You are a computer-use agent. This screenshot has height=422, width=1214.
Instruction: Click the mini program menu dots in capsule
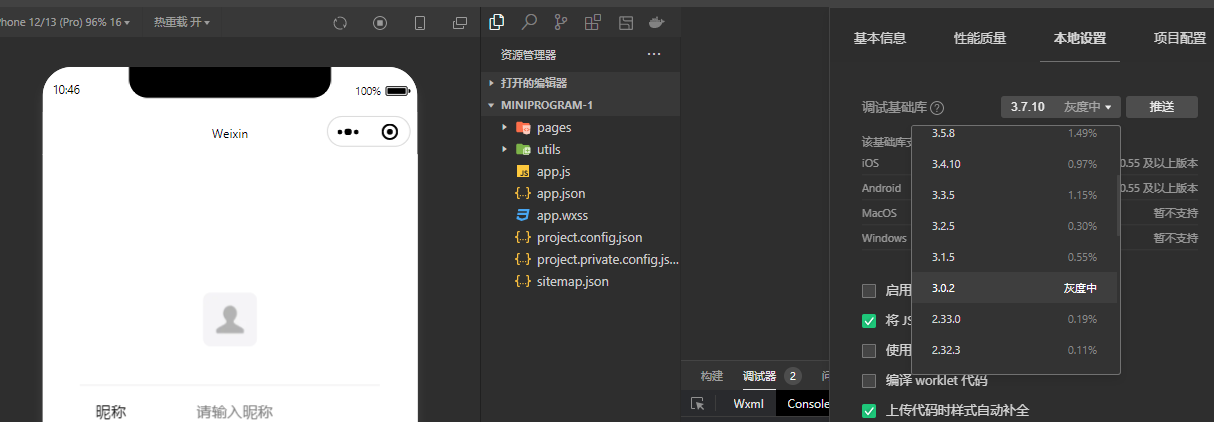[348, 132]
